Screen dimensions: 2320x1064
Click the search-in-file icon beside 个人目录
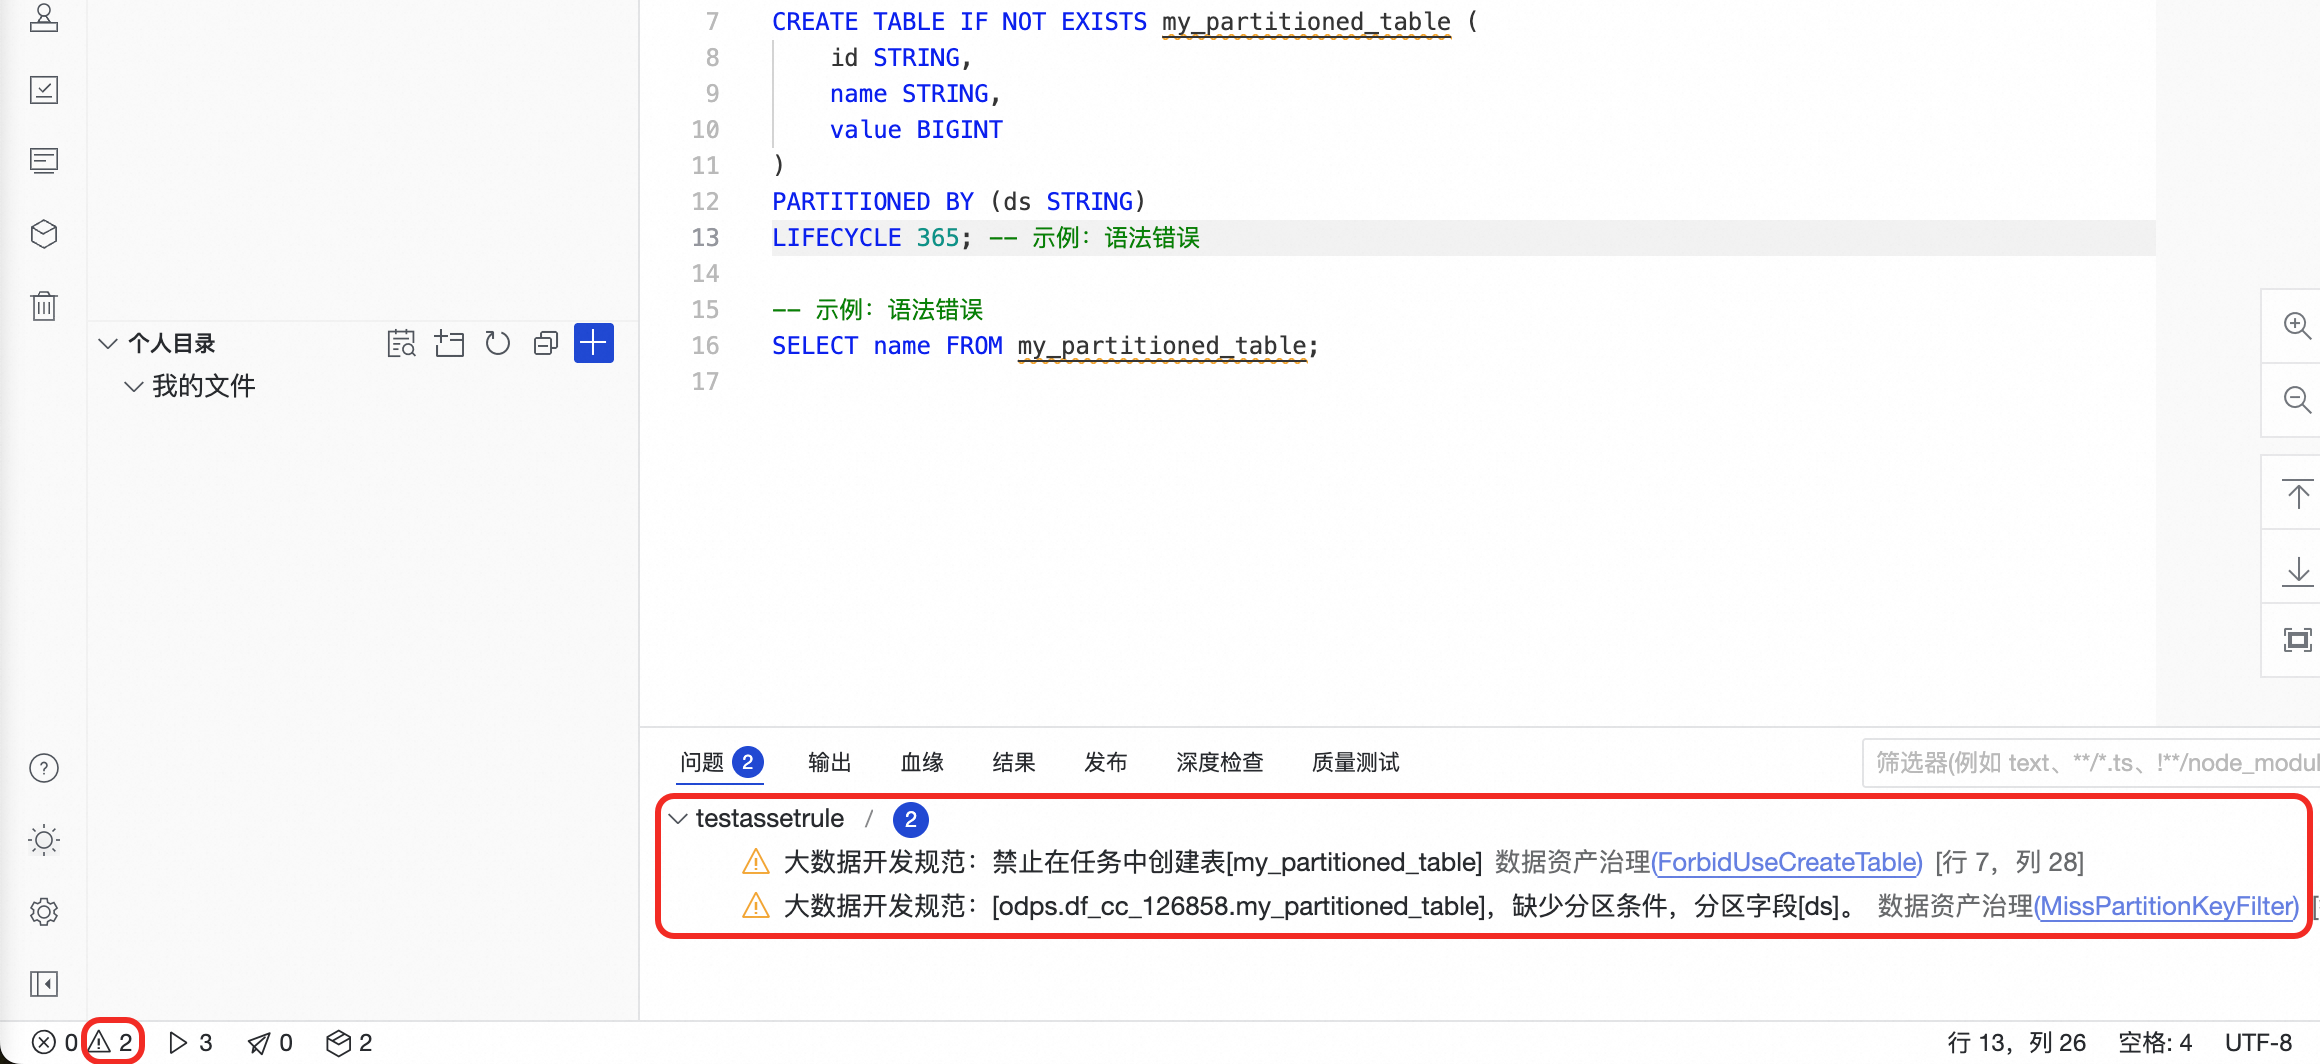point(401,343)
